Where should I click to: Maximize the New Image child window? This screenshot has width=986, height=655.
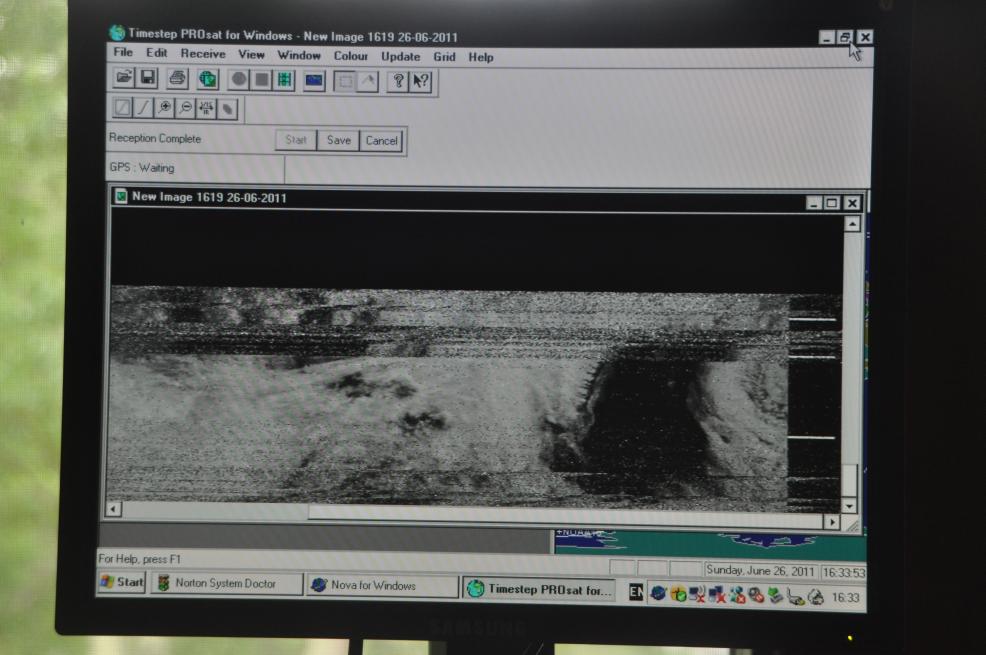[x=832, y=202]
